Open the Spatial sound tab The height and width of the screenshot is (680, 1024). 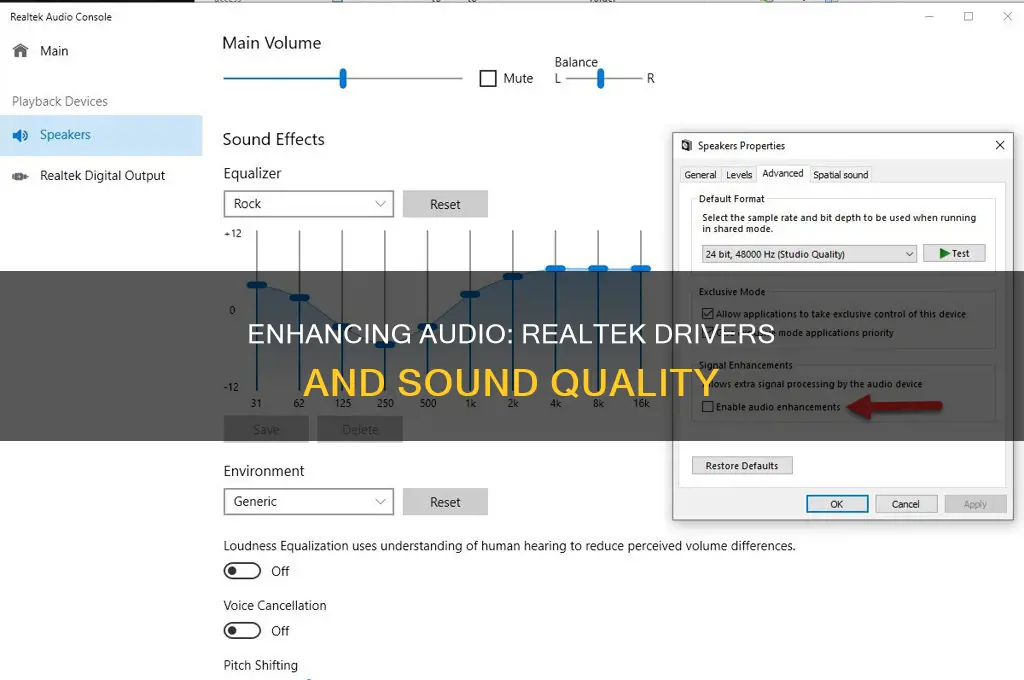coord(840,175)
